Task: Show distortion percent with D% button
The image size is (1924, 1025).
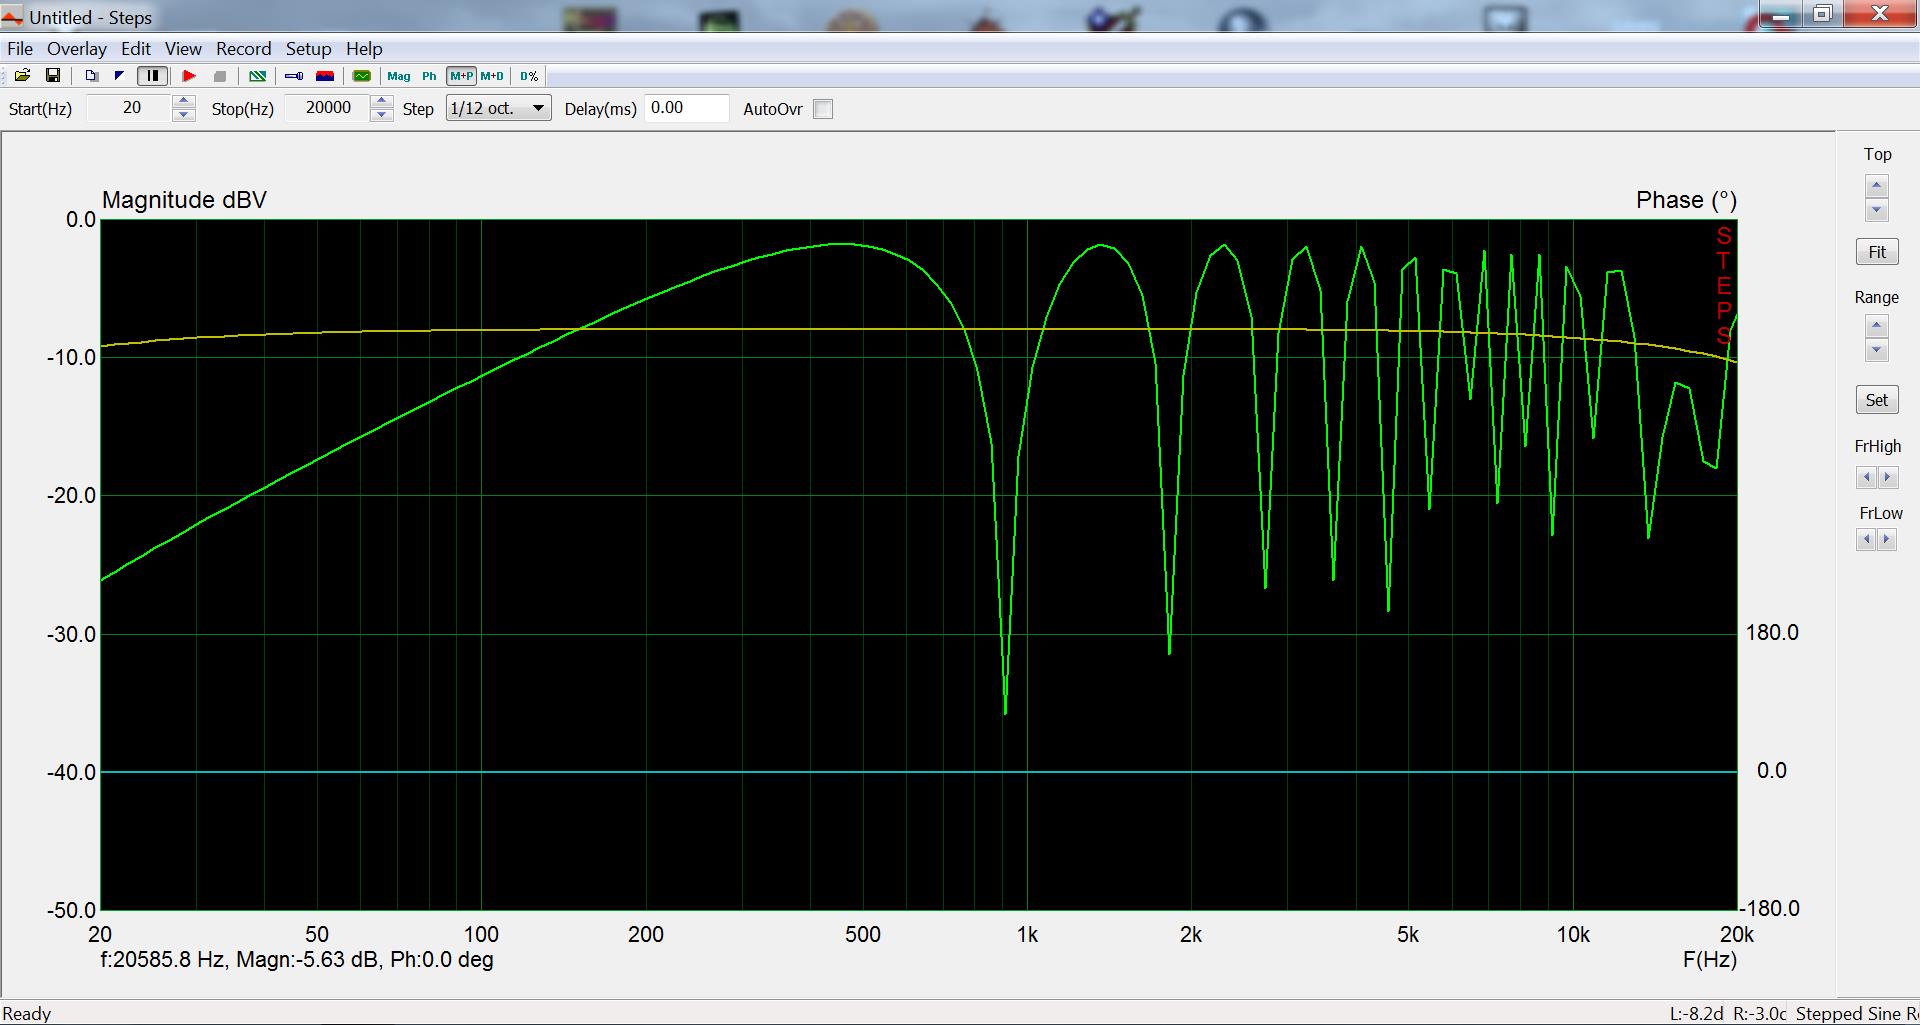Action: tap(529, 76)
